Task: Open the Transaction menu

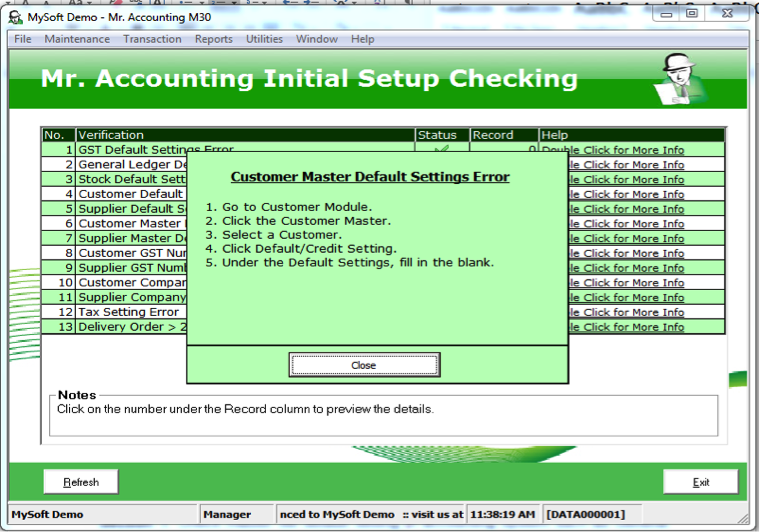Action: click(152, 39)
